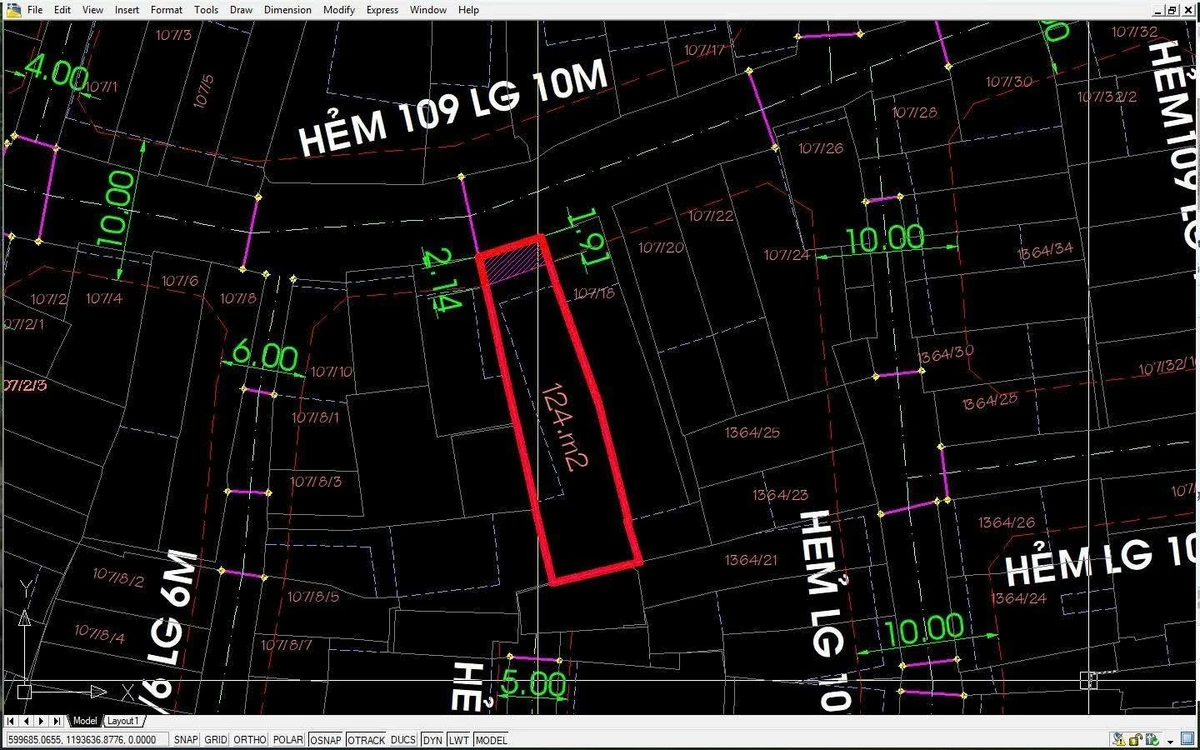Open the Dimension menu
Screen dimensions: 1200x750
coord(288,10)
